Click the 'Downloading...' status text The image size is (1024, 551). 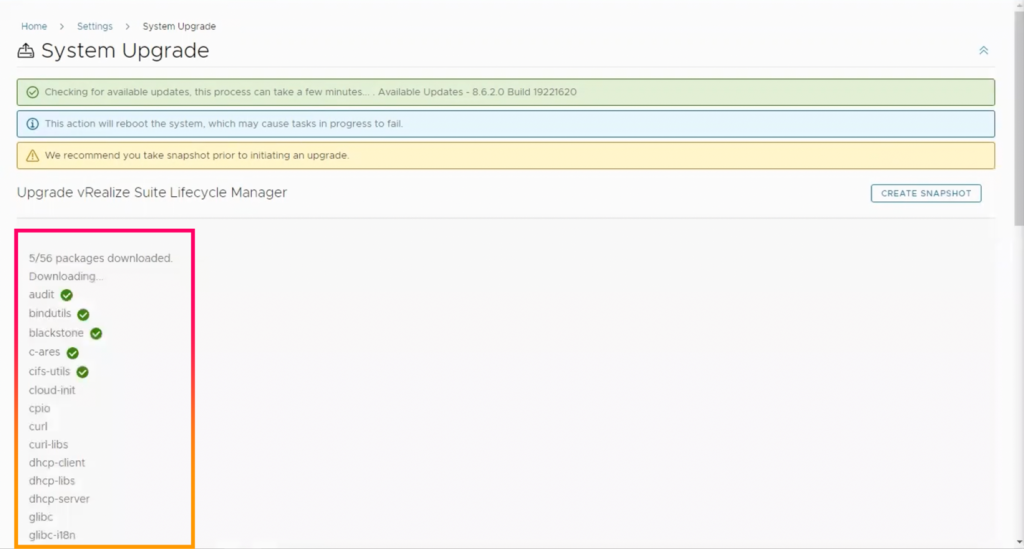tap(66, 276)
